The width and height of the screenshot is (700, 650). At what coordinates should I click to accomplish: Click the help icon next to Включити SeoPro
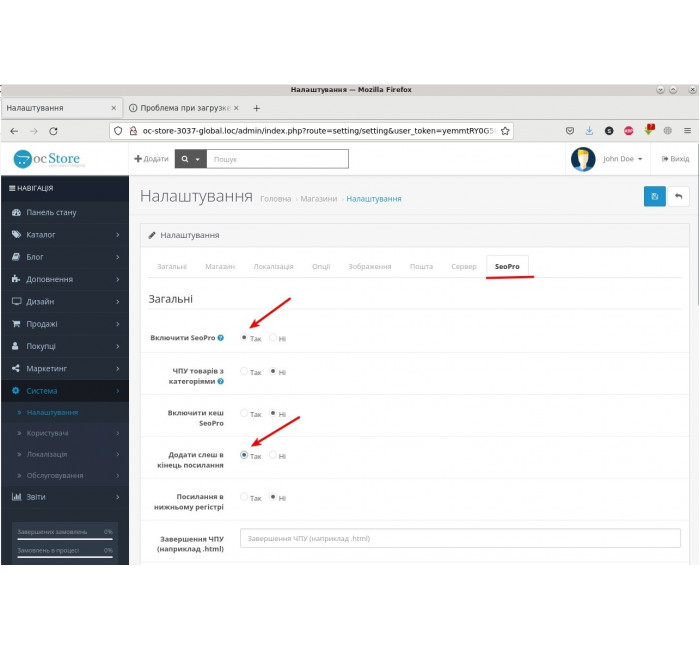221,338
